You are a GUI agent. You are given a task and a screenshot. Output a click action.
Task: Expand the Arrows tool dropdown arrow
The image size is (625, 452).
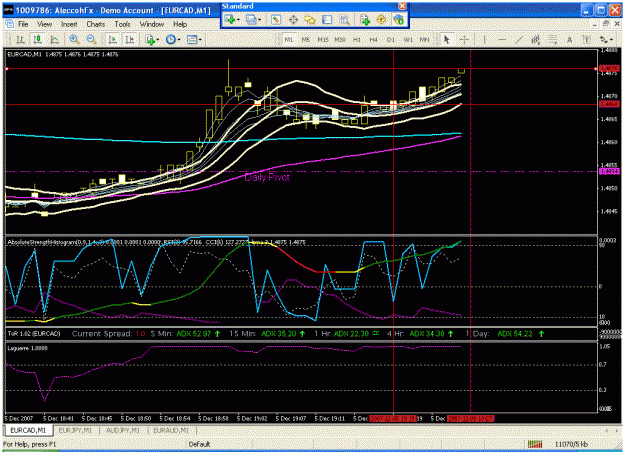(x=611, y=39)
